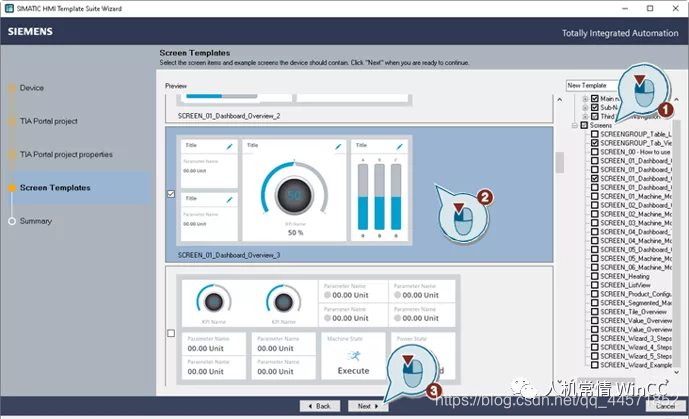
Task: Click the edit pencil on the dial gauge card
Action: (x=338, y=147)
